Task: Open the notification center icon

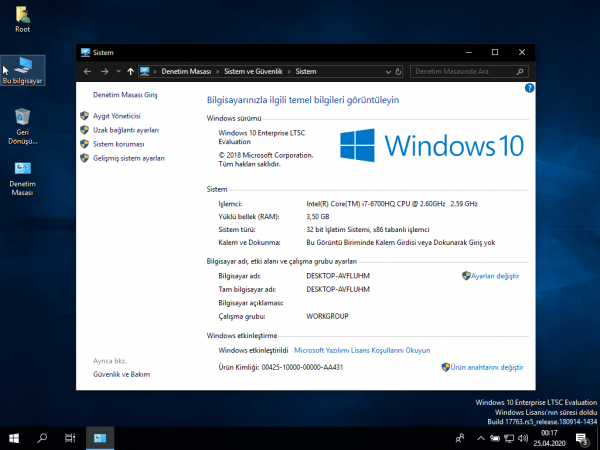Action: [x=581, y=438]
